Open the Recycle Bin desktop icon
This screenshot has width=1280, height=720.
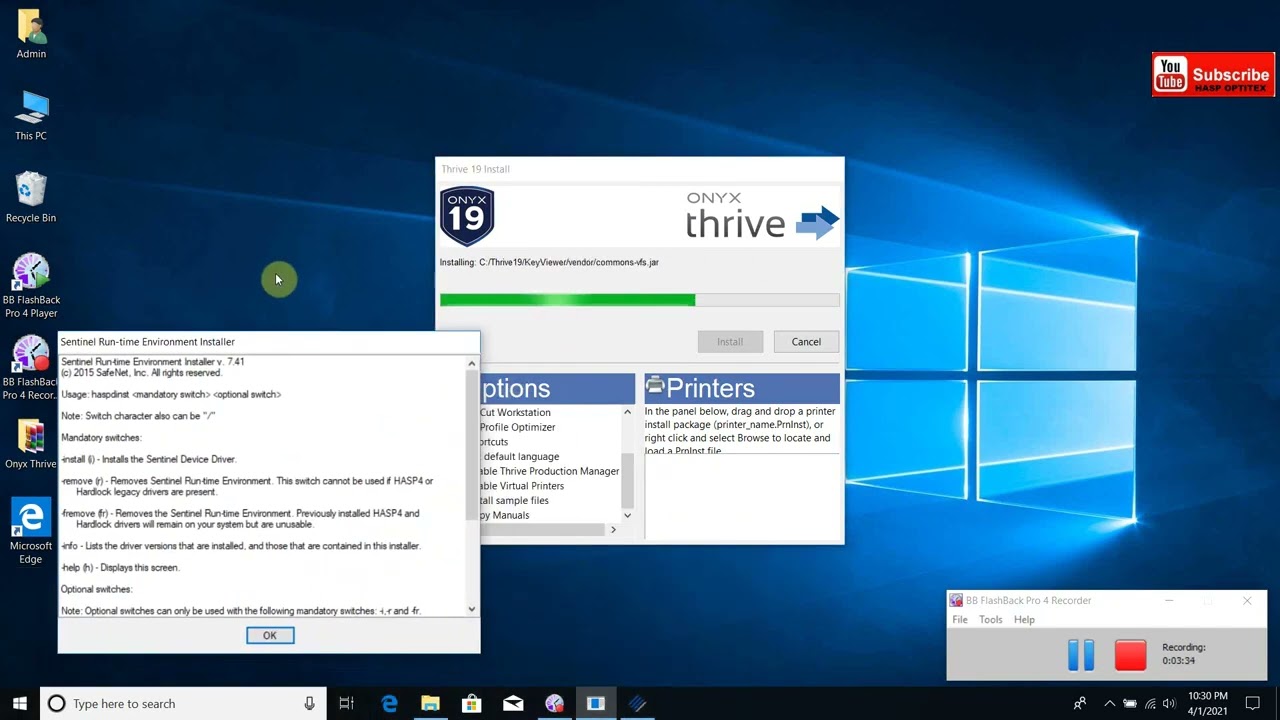(x=31, y=198)
